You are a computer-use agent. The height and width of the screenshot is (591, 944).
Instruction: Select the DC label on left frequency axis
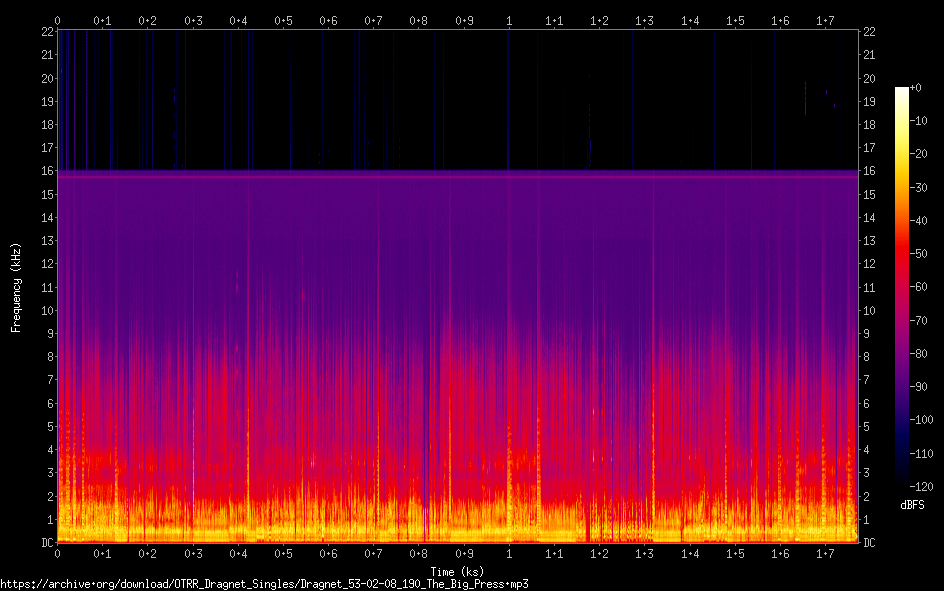[x=45, y=542]
